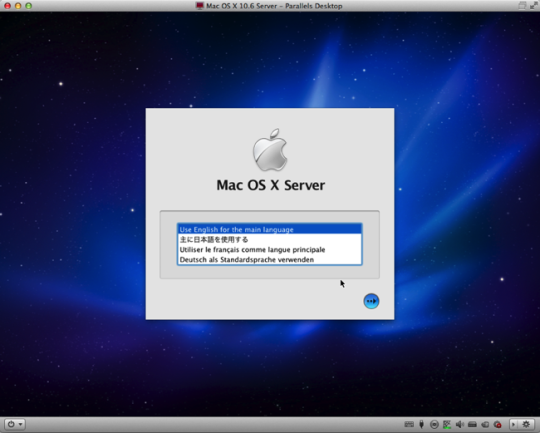Open the CD/DVD drive icon

point(434,424)
